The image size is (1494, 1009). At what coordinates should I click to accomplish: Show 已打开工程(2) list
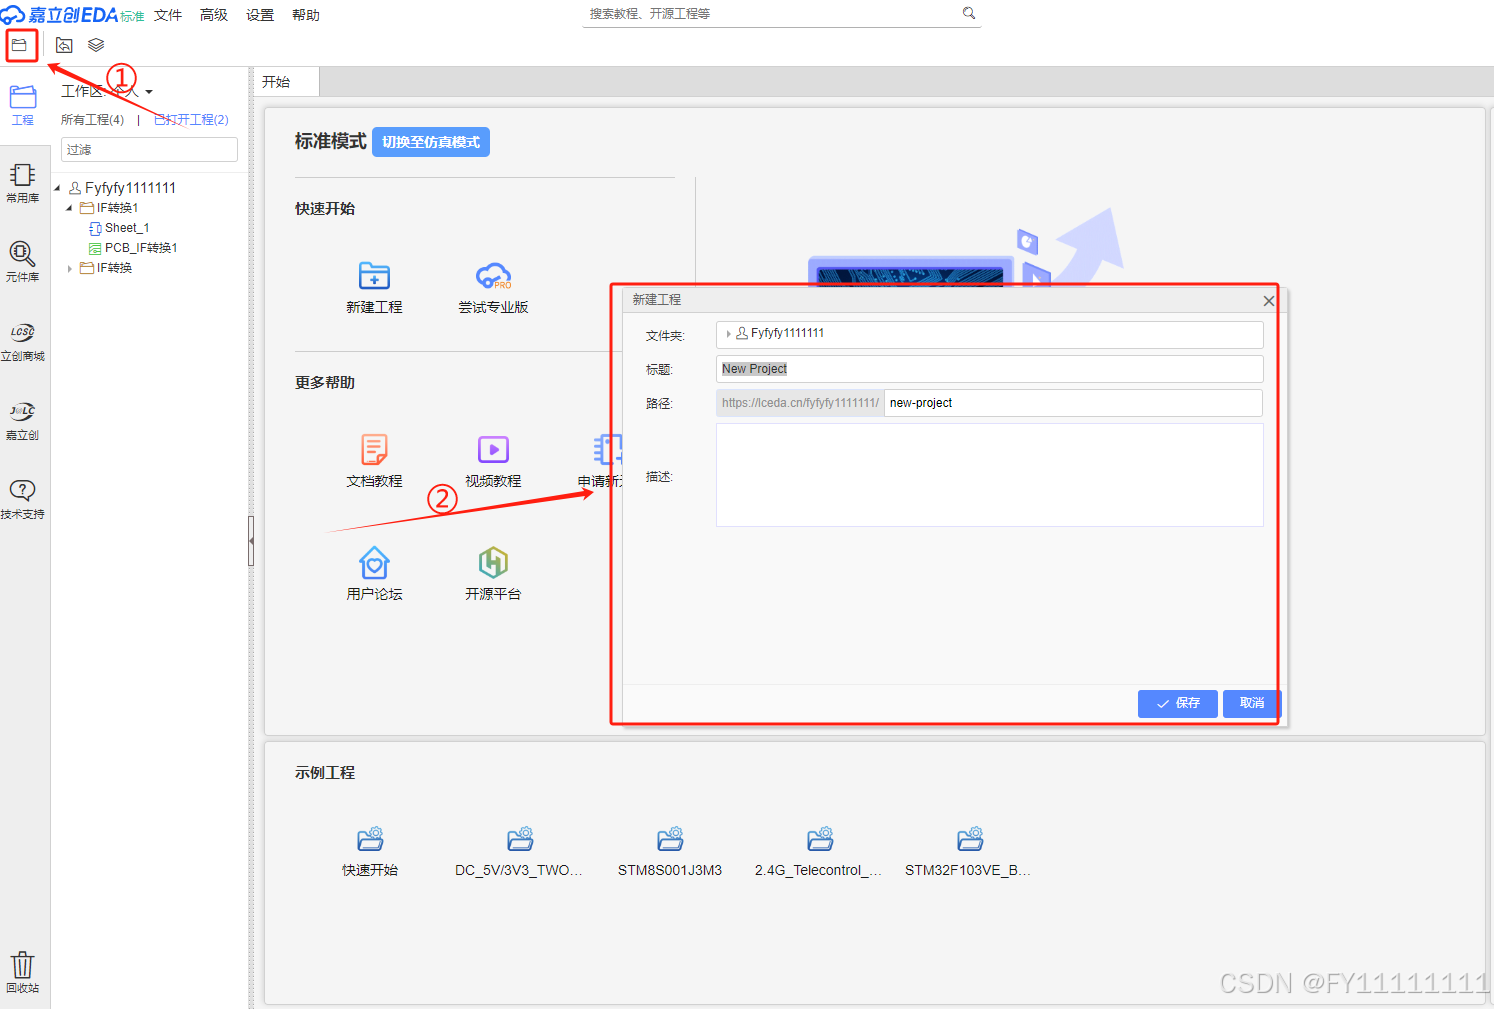coord(191,120)
